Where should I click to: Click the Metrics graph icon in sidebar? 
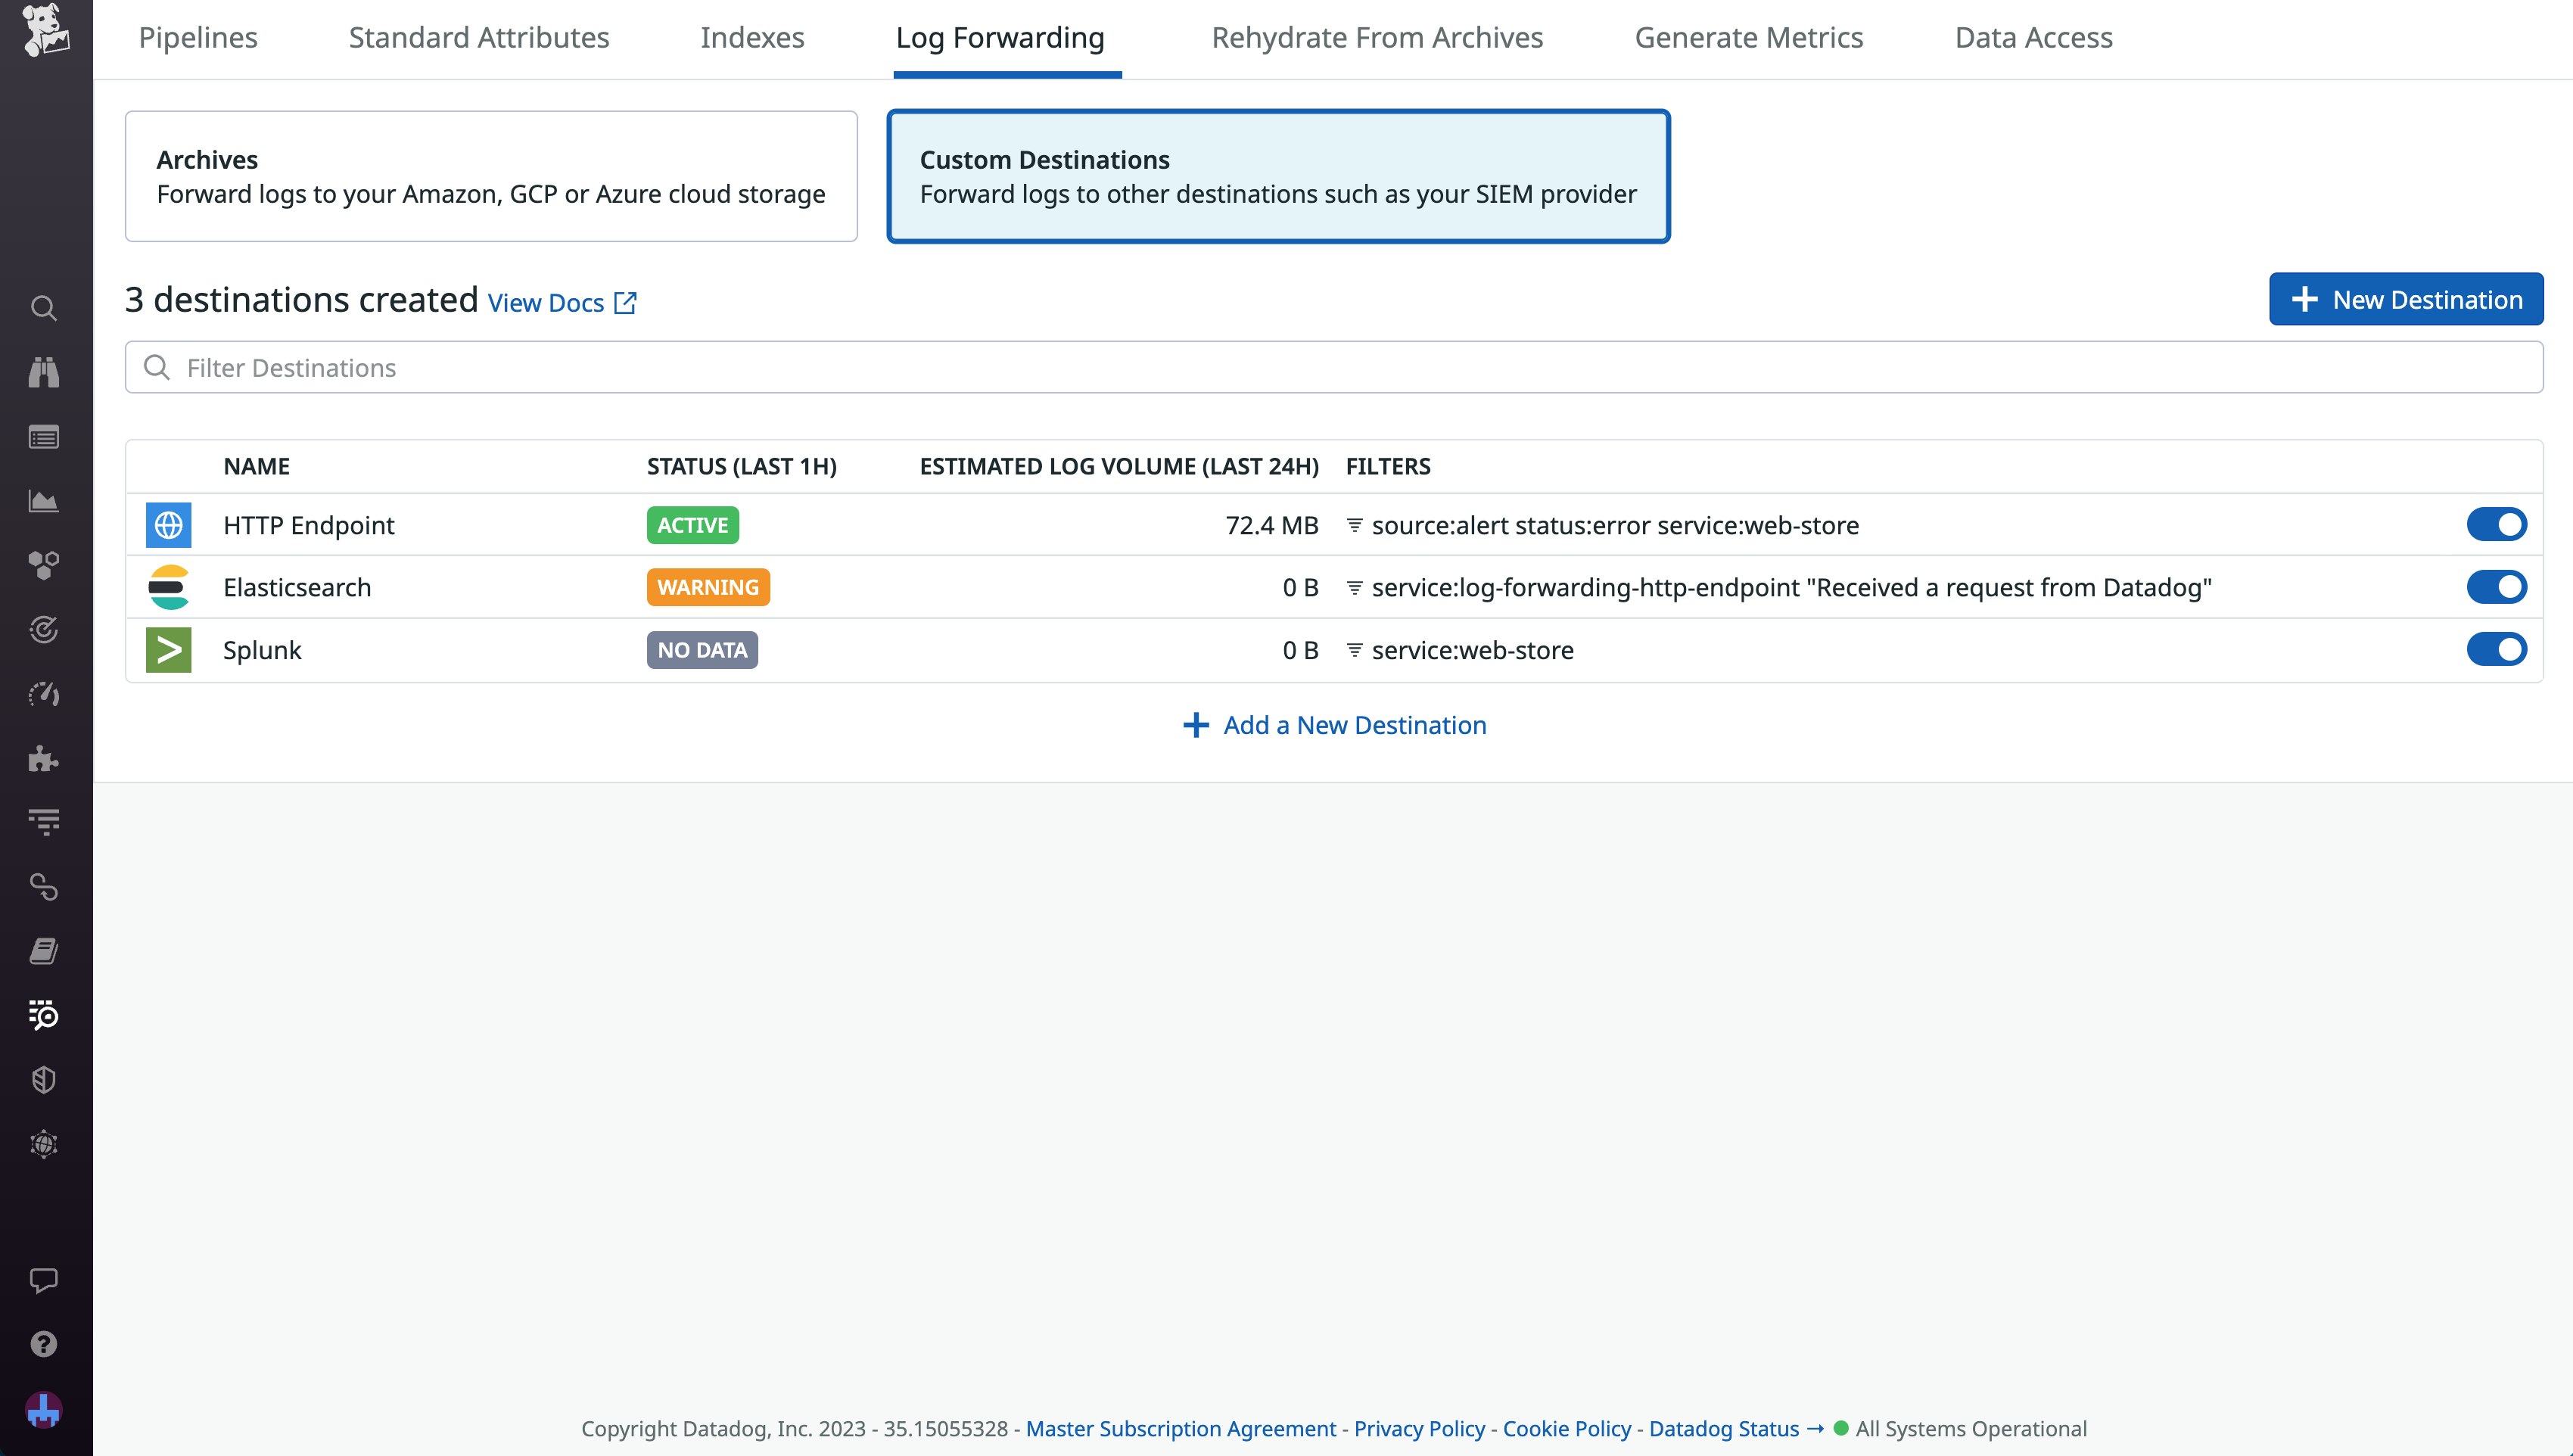(45, 502)
